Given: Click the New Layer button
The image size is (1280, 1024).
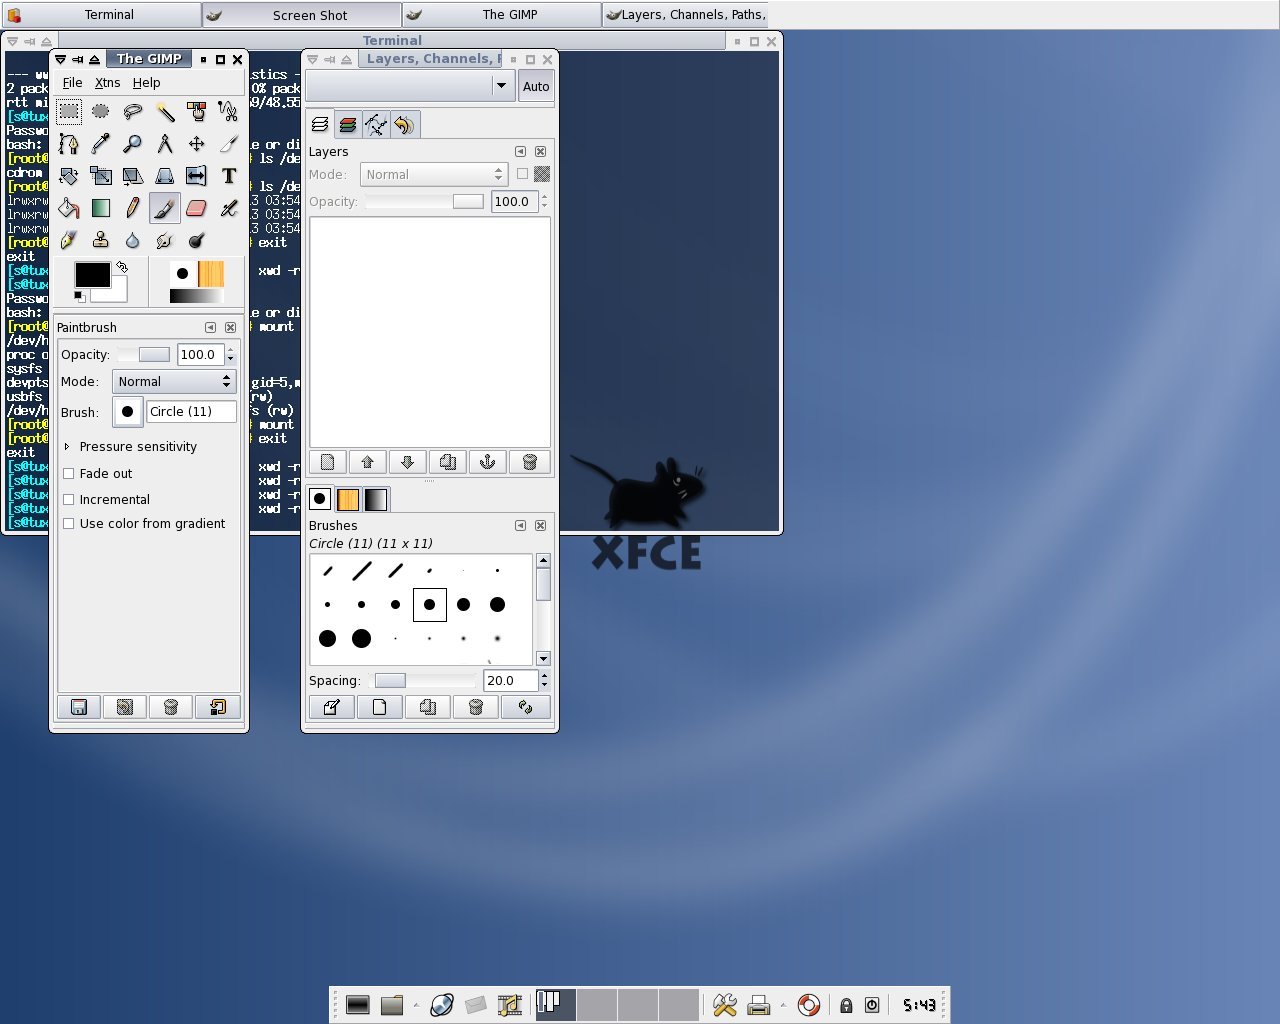Looking at the screenshot, I should [x=328, y=462].
